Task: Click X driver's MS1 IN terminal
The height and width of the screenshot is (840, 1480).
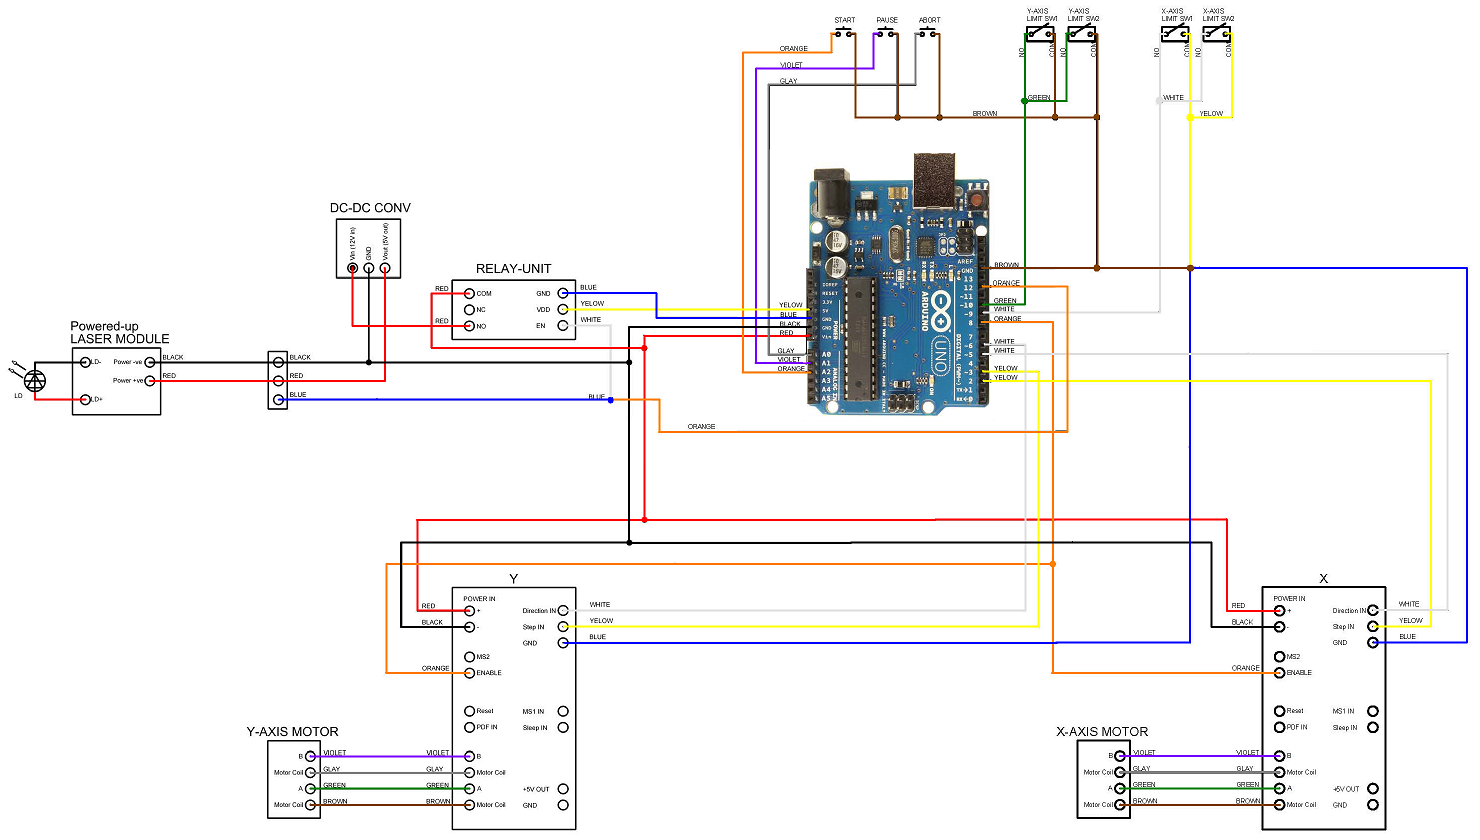Action: pyautogui.click(x=1373, y=711)
